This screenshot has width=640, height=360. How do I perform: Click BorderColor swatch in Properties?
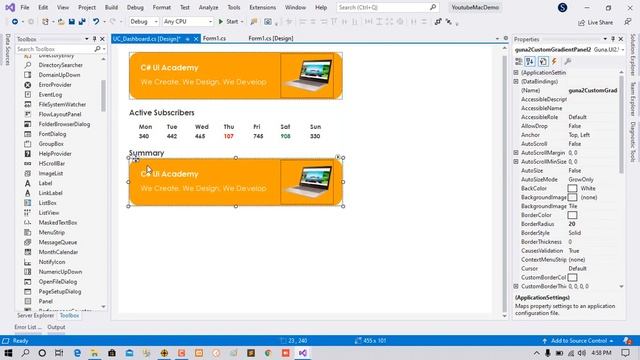point(572,215)
